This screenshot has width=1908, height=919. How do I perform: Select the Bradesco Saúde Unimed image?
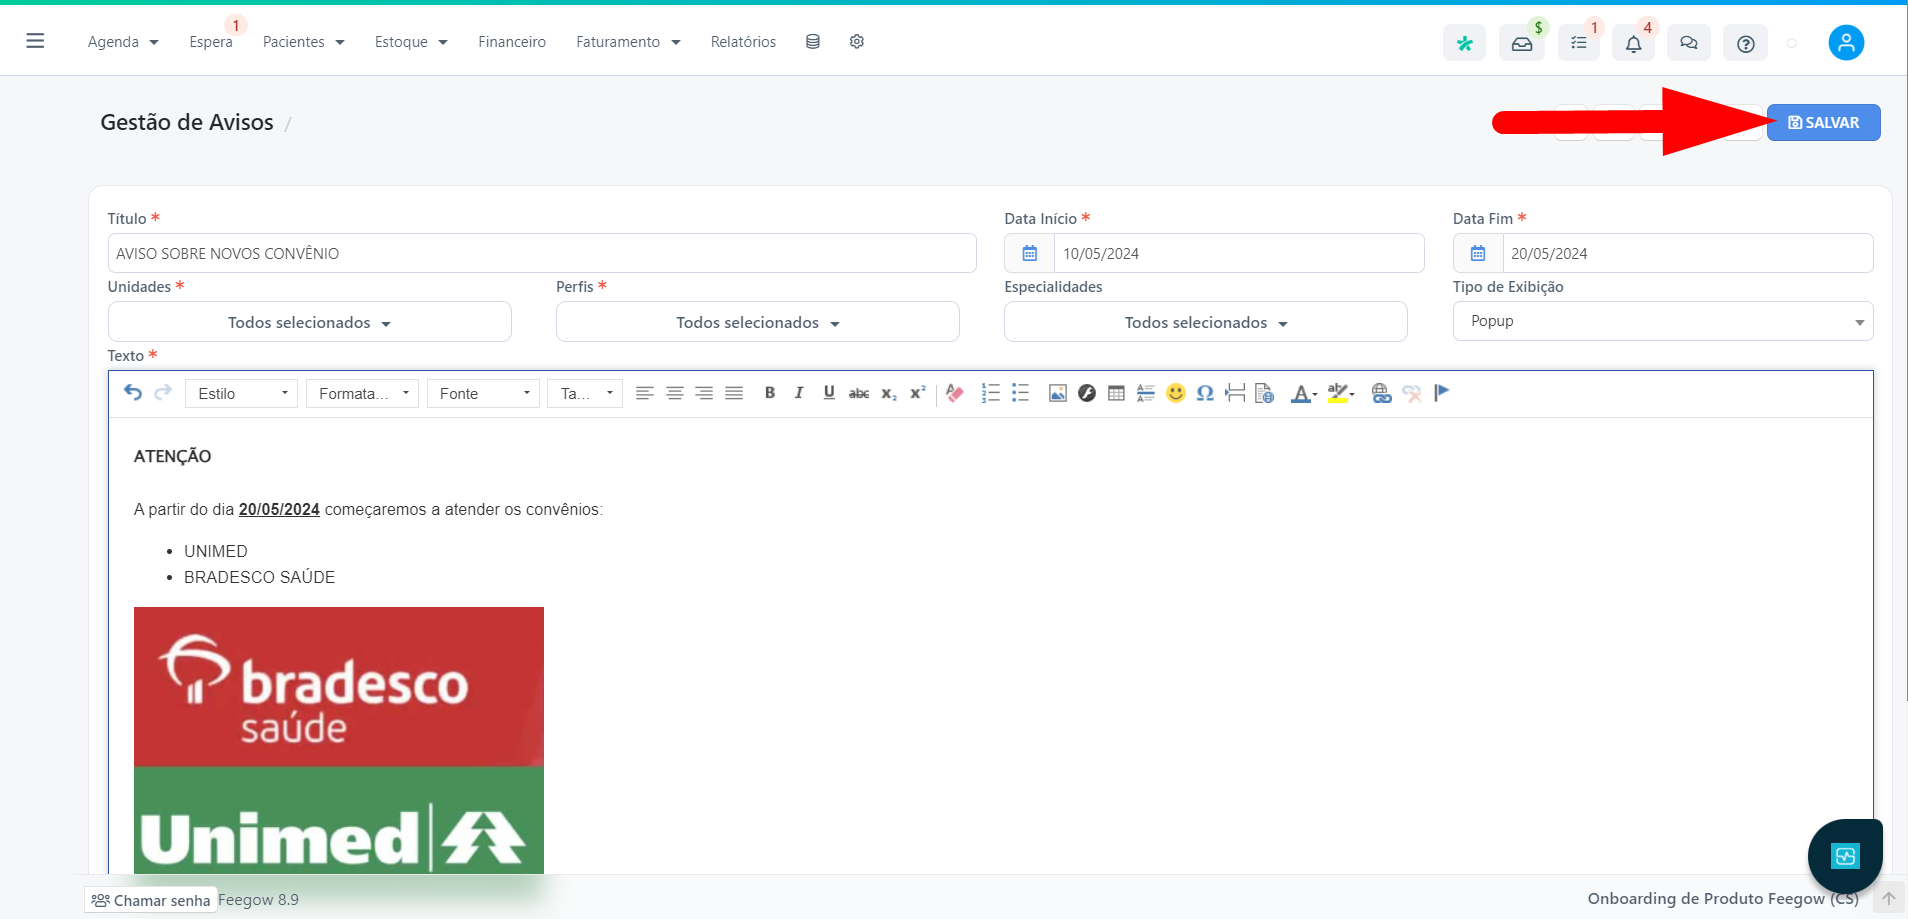[339, 740]
